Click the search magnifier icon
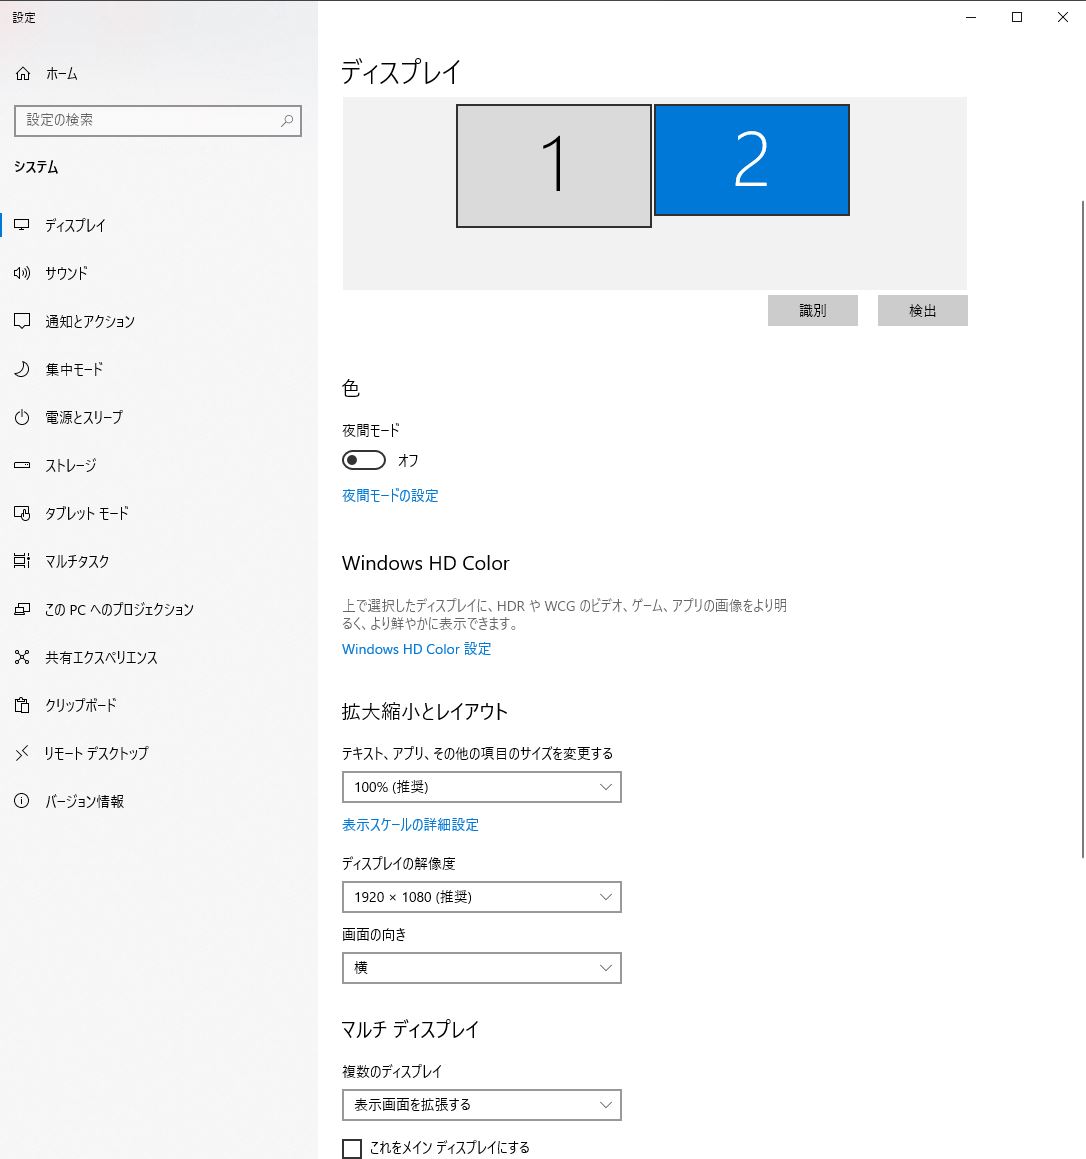This screenshot has height=1159, width=1086. click(287, 120)
